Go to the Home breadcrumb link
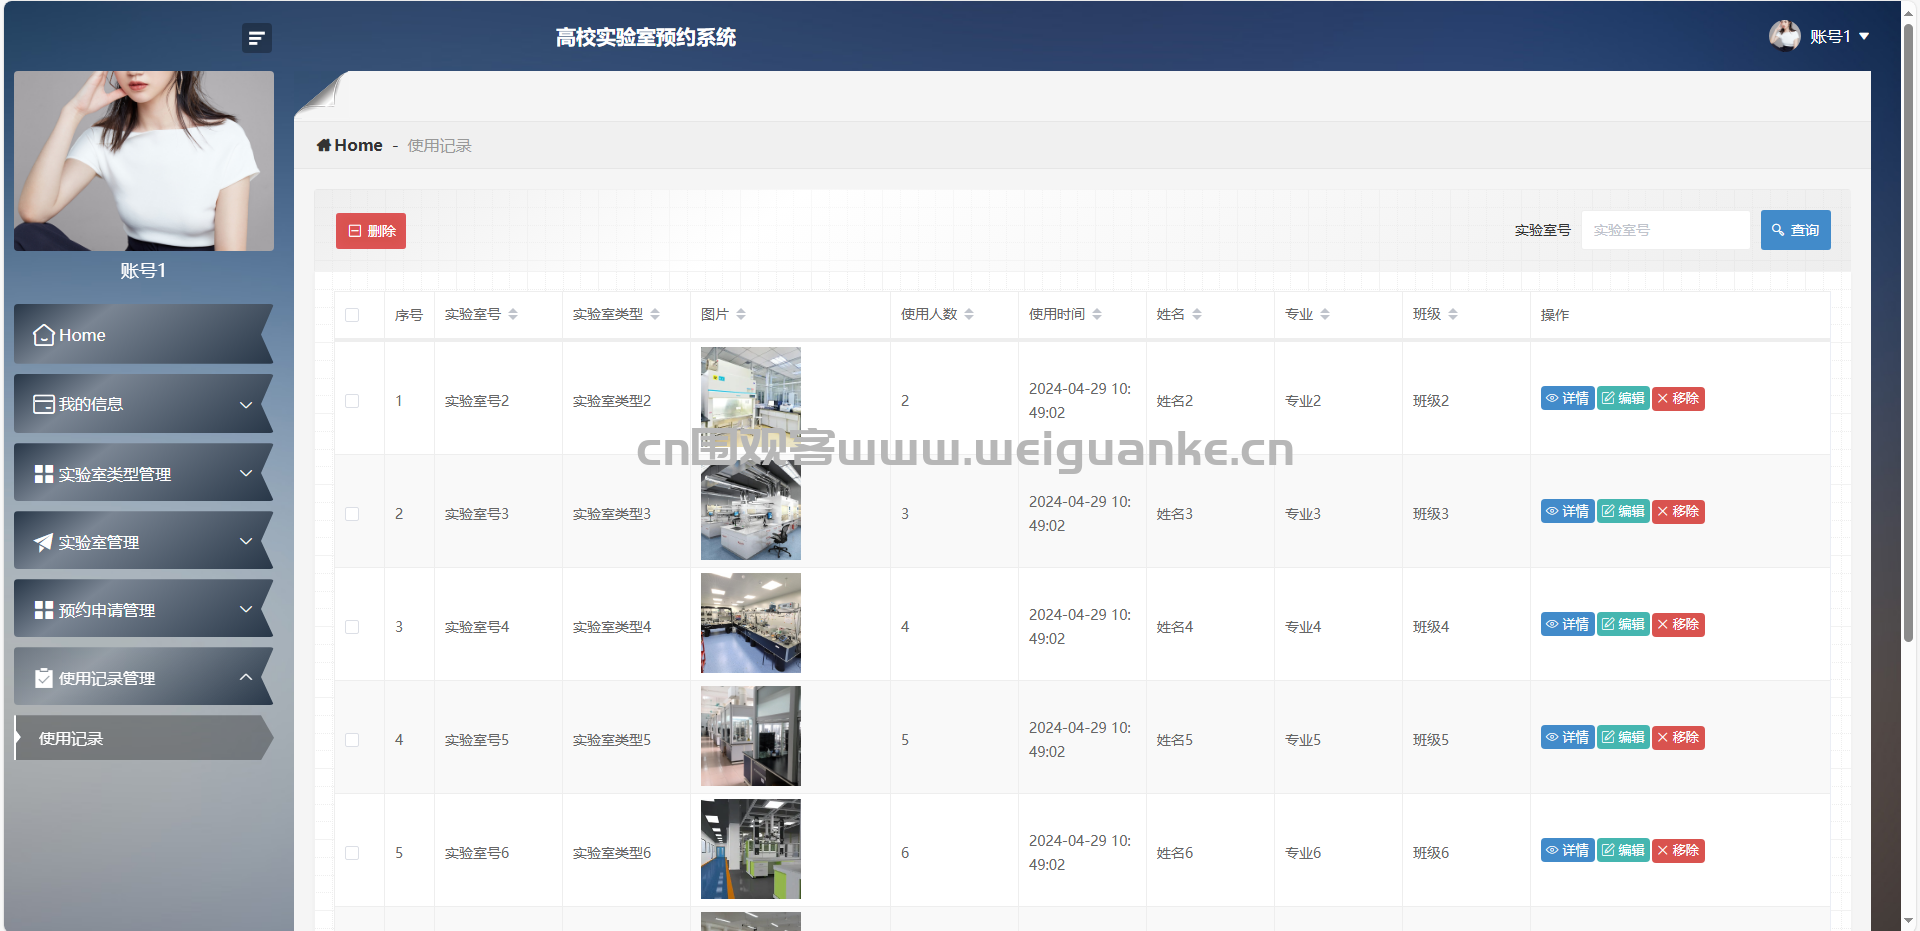Image resolution: width=1920 pixels, height=931 pixels. [350, 145]
